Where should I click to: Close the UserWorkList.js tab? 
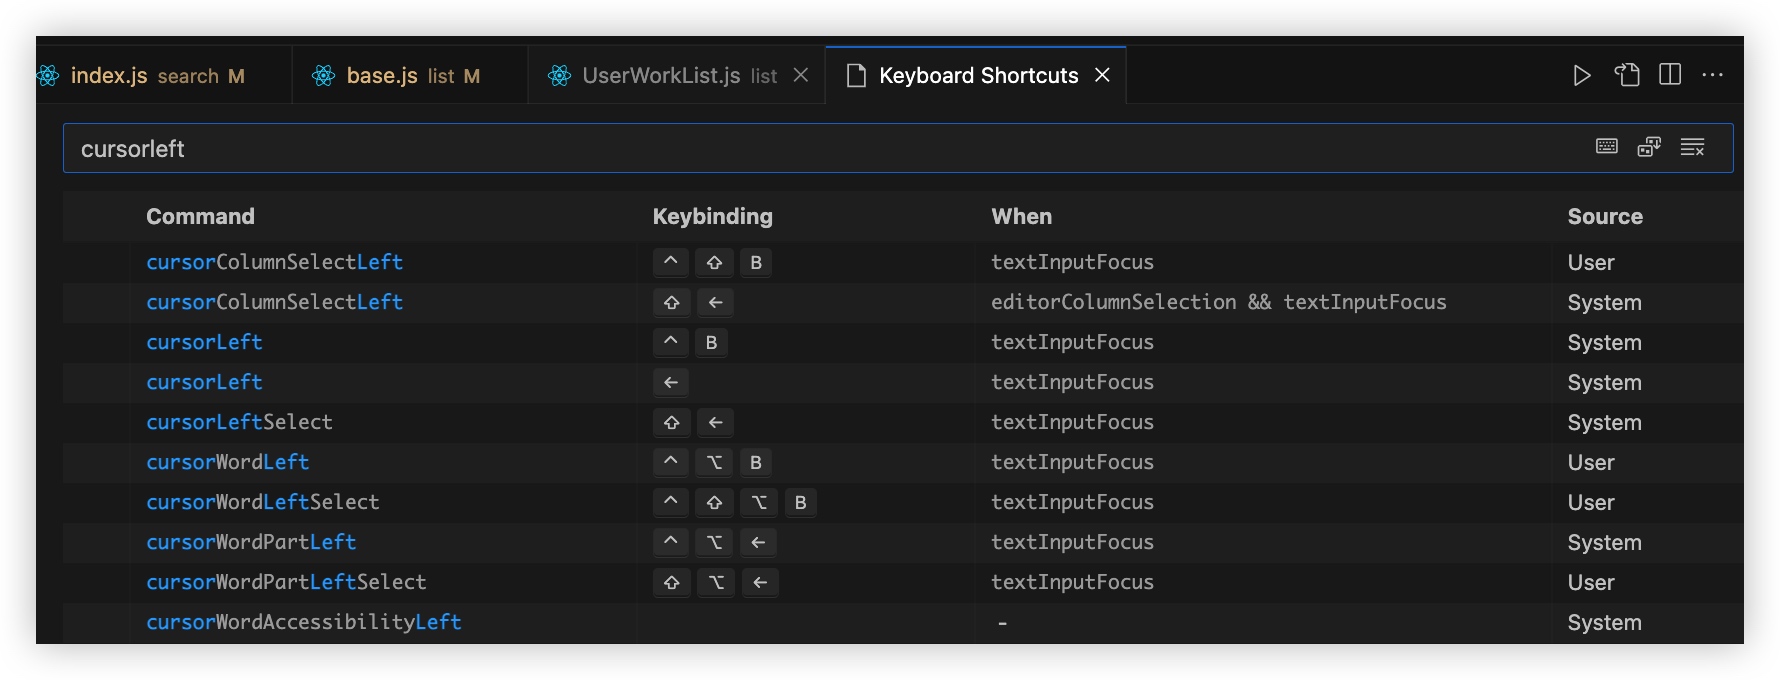[x=800, y=76]
